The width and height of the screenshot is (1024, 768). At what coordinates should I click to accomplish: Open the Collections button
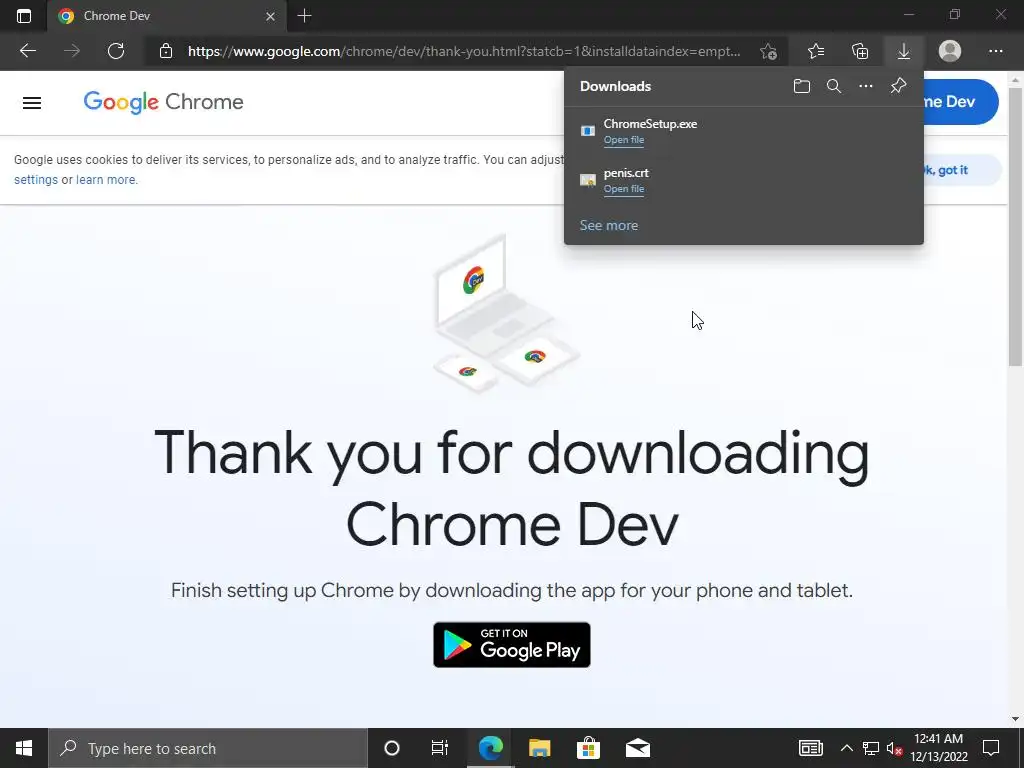click(860, 51)
